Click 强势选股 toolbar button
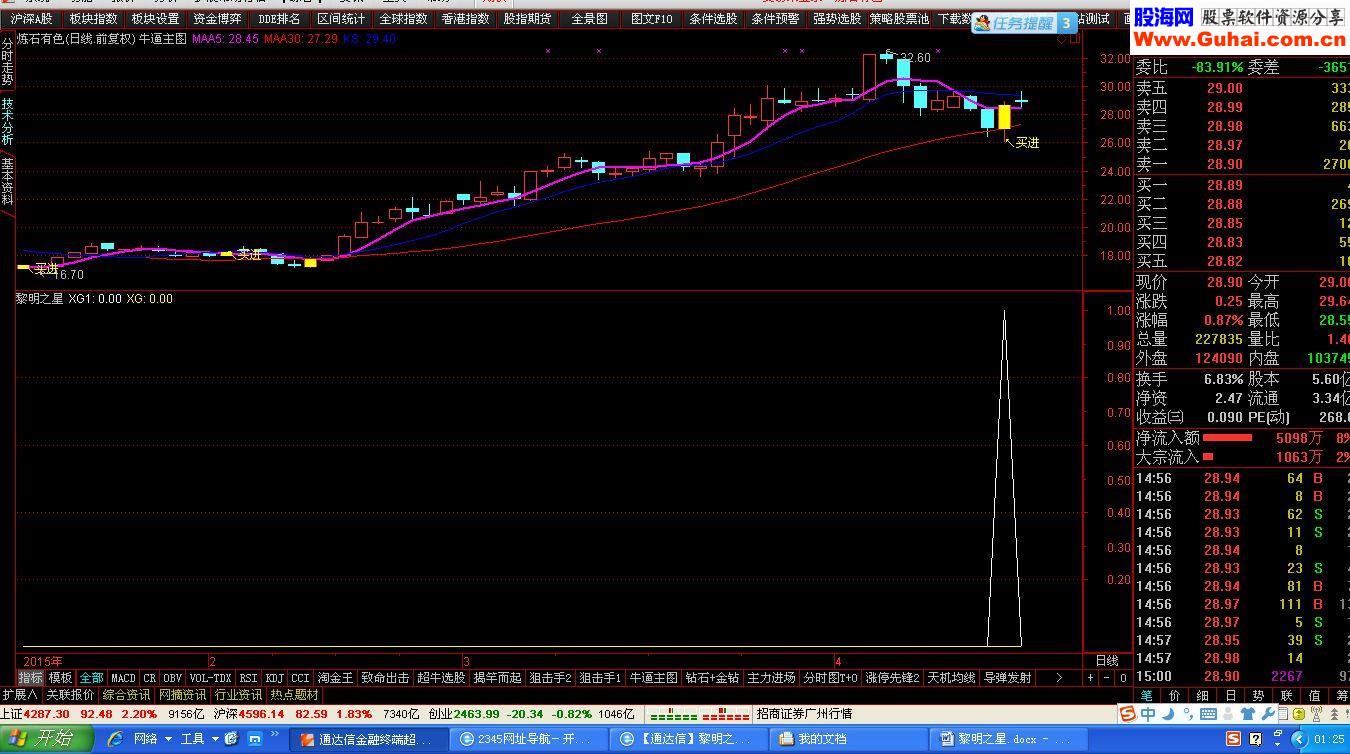Image resolution: width=1350 pixels, height=754 pixels. (837, 19)
